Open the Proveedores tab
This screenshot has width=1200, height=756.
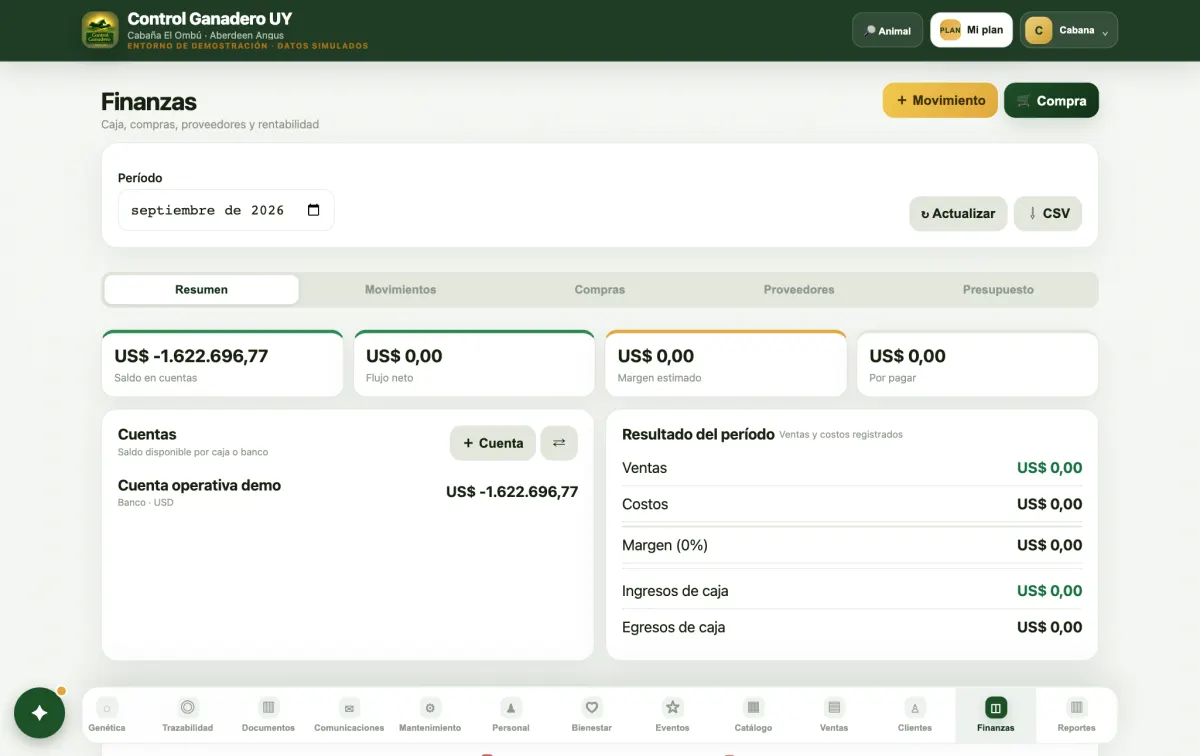[799, 290]
